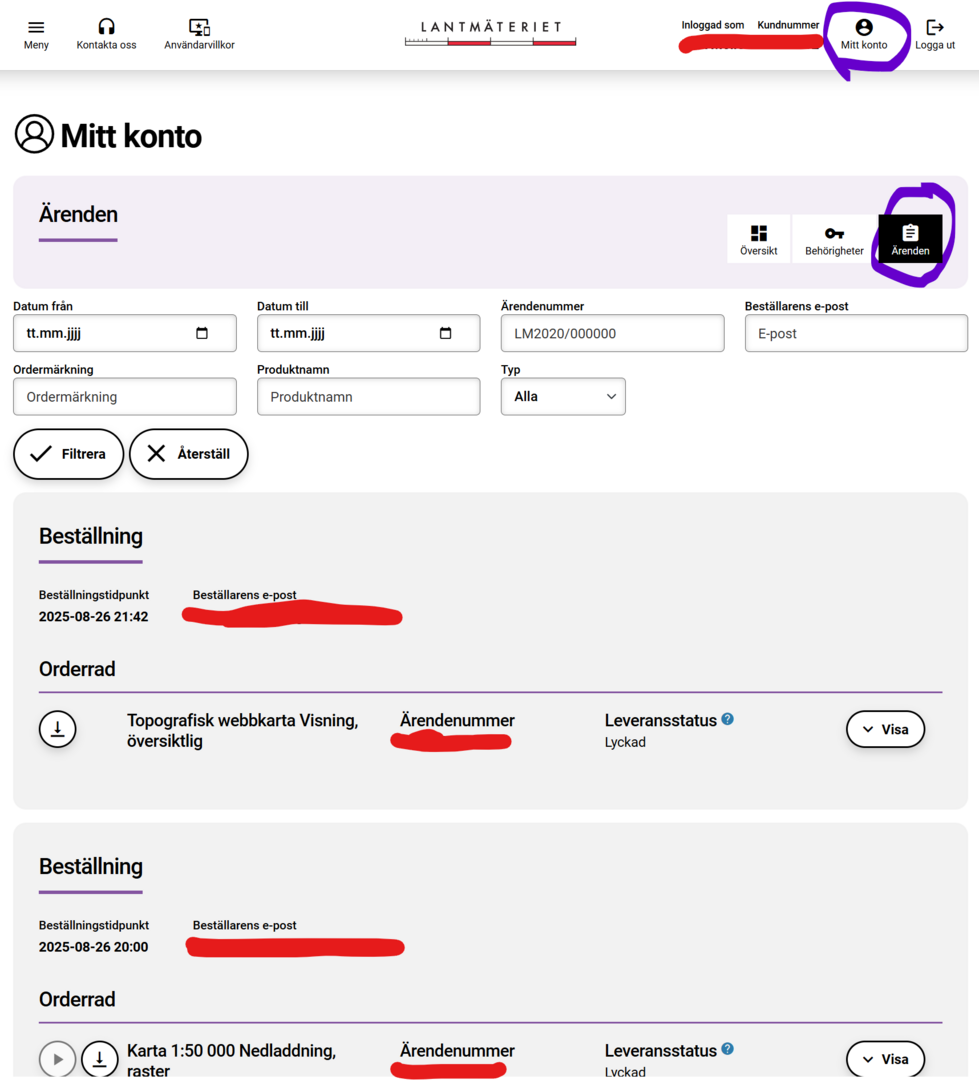This screenshot has height=1080, width=979.
Task: Click the Kontakta oss headset icon
Action: (106, 28)
